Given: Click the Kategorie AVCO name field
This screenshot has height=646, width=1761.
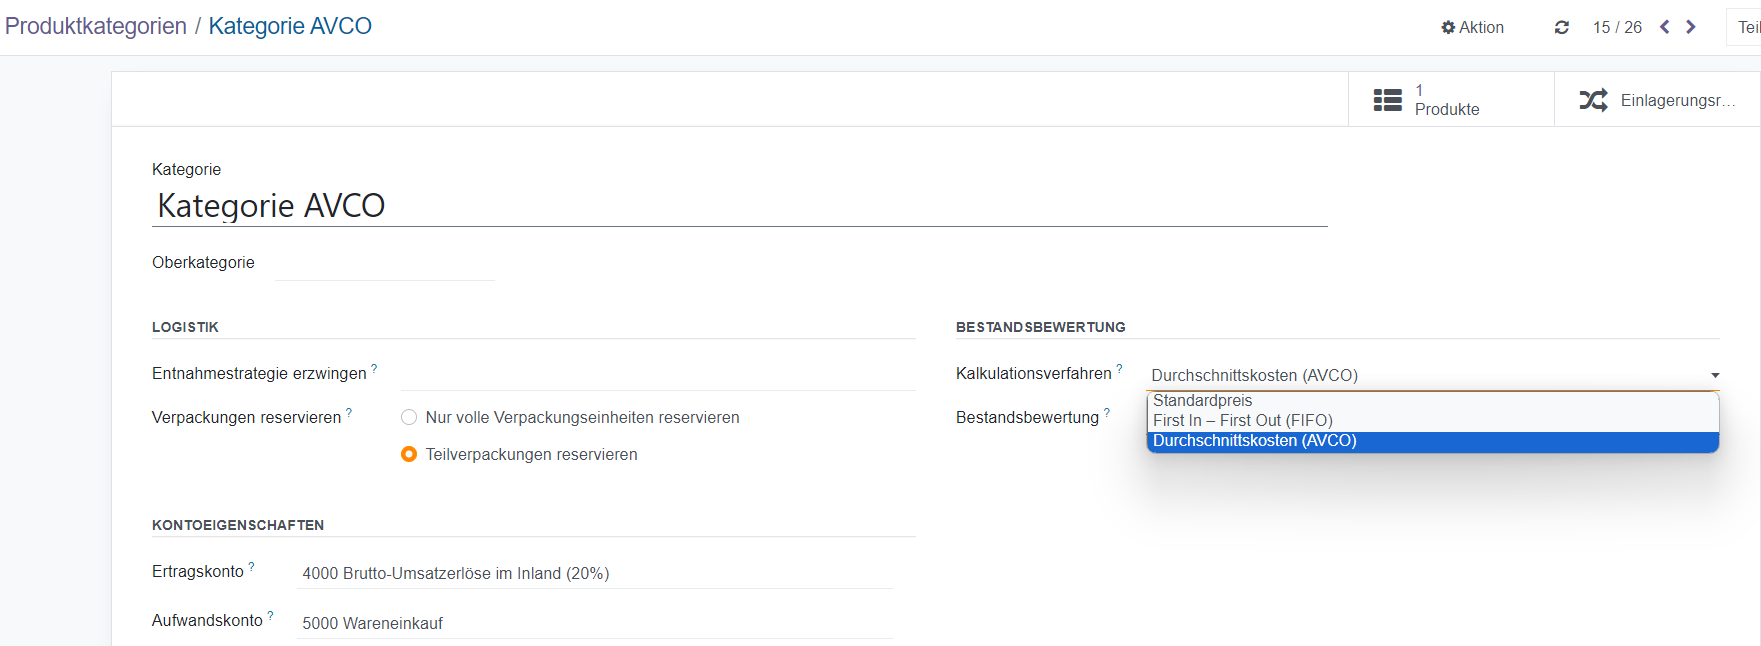Looking at the screenshot, I should pyautogui.click(x=740, y=206).
